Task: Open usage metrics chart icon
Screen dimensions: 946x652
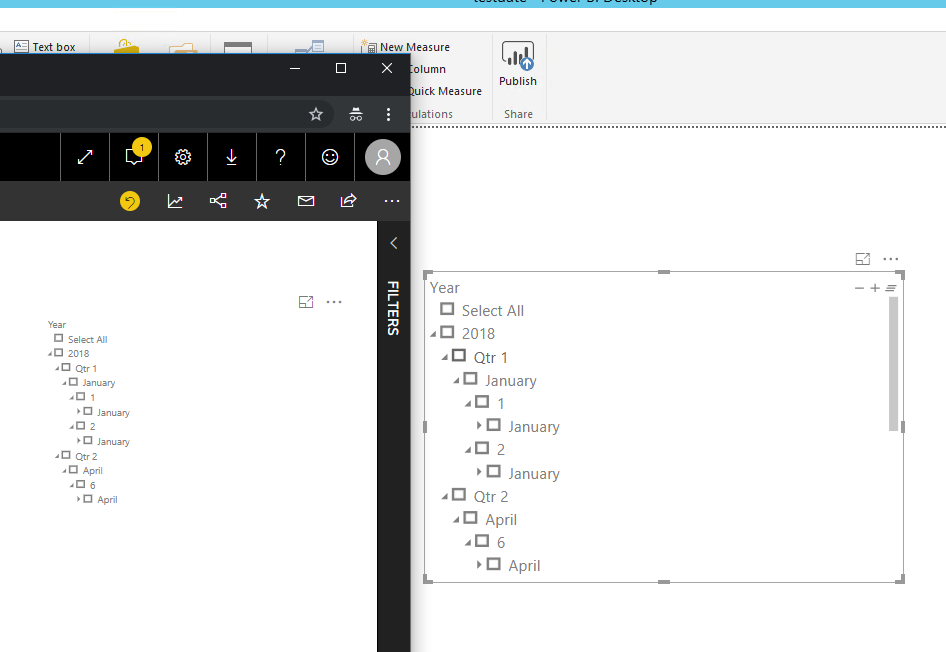Action: pyautogui.click(x=175, y=201)
